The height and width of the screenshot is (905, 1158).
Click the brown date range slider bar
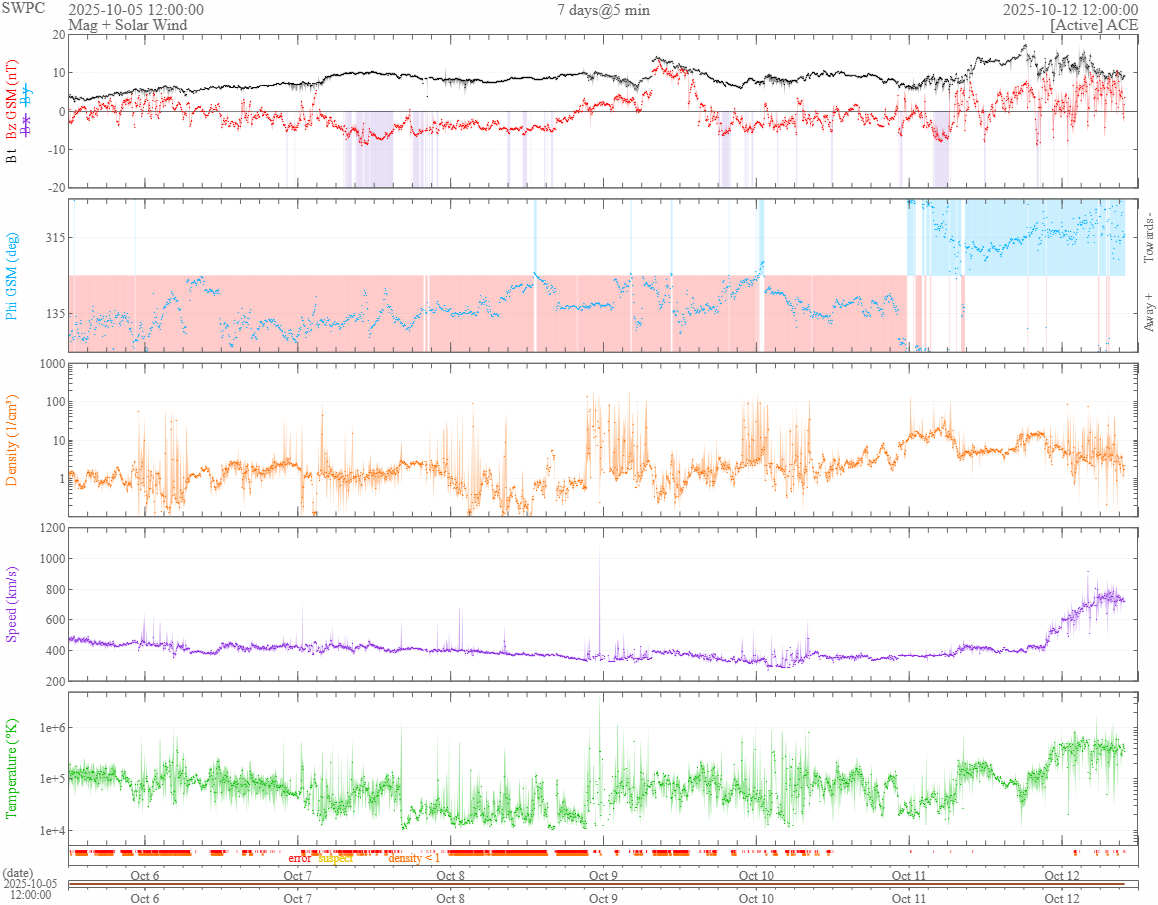click(x=597, y=884)
